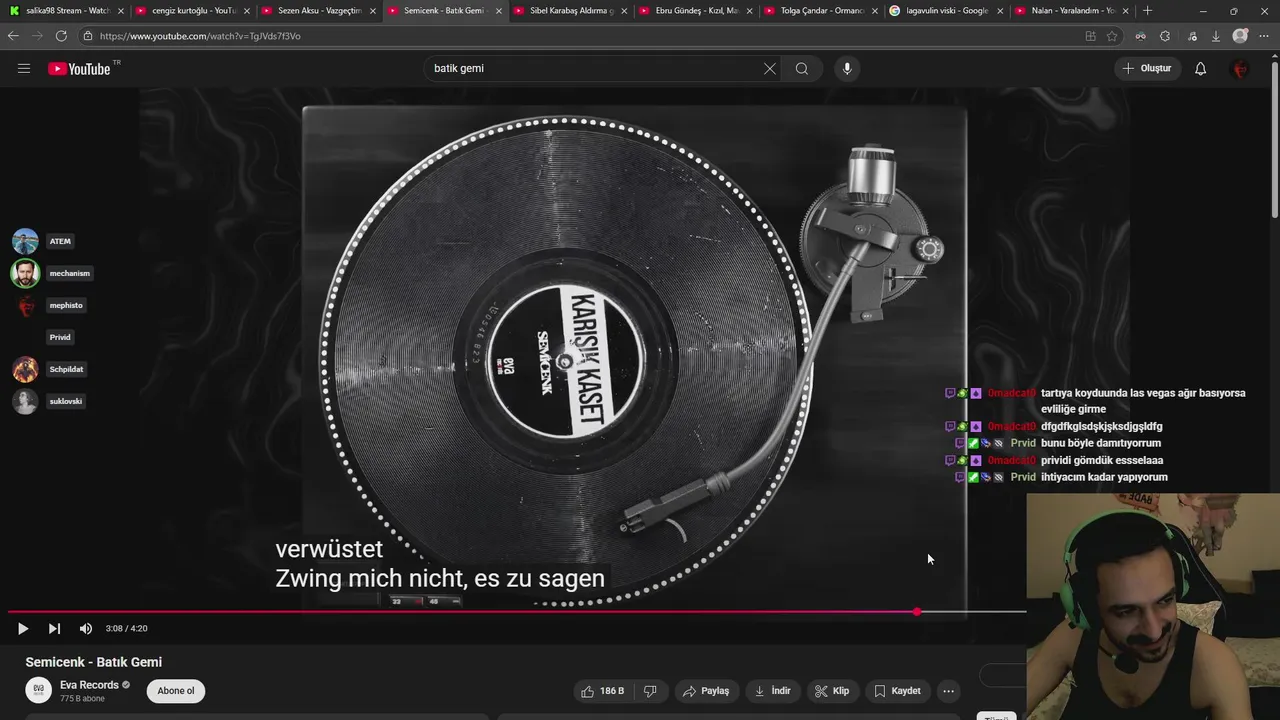Clear the search box with the X icon
The image size is (1280, 720).
tap(770, 69)
